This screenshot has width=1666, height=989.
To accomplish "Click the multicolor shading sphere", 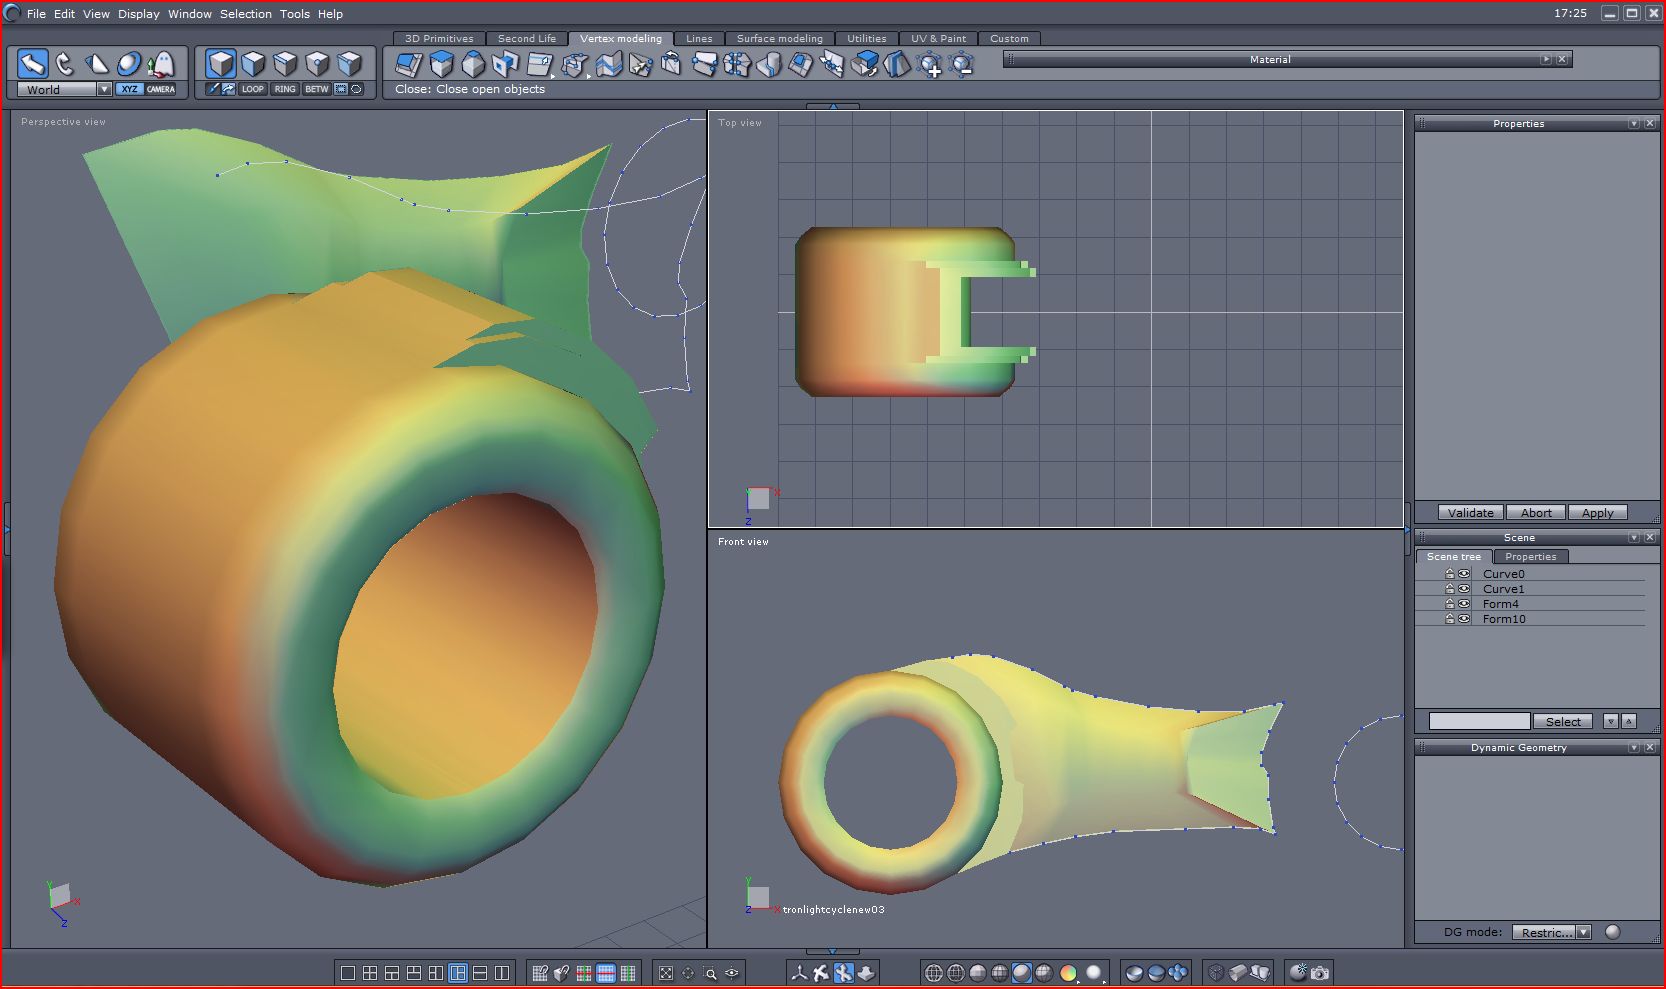I will click(x=1068, y=973).
